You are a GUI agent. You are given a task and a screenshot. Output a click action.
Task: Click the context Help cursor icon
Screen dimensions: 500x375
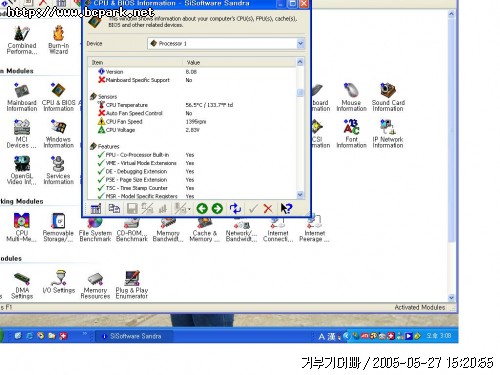(286, 209)
